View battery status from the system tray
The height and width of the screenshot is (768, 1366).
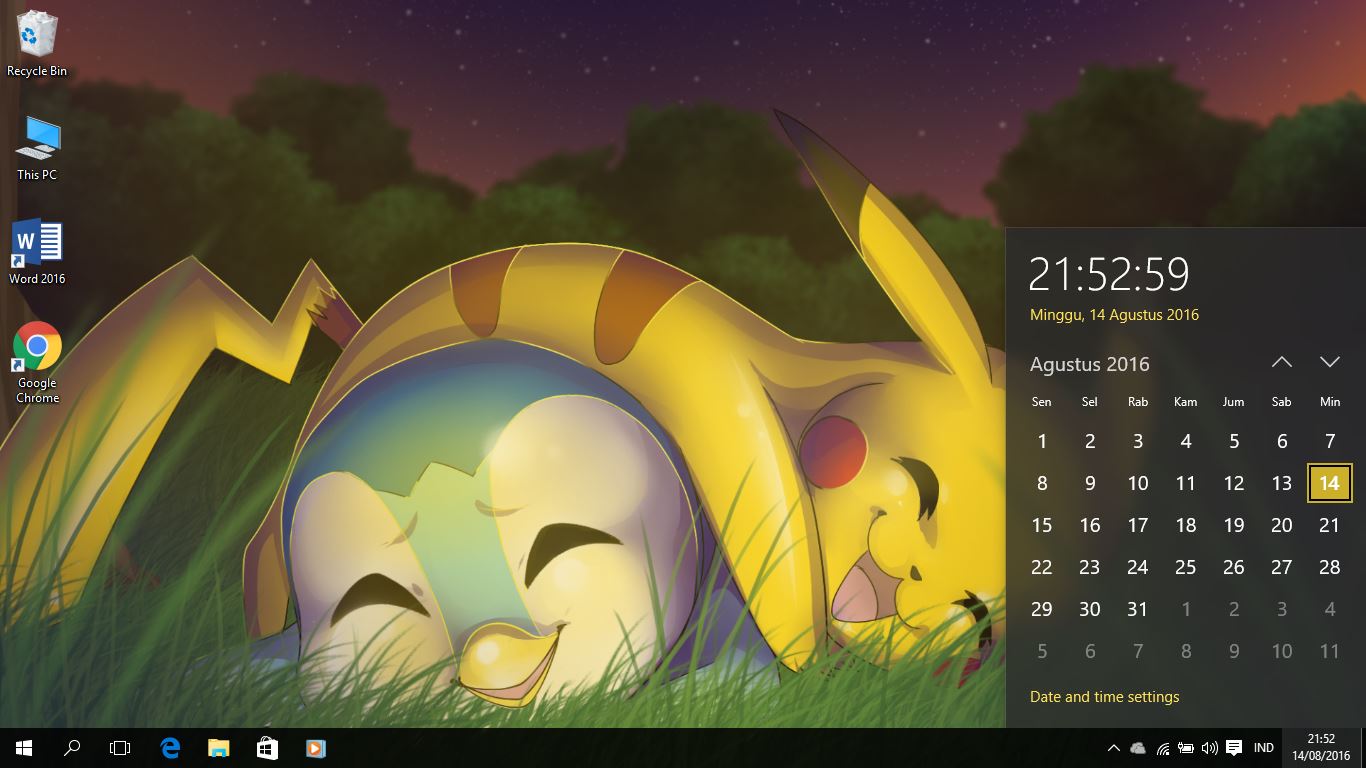1186,747
